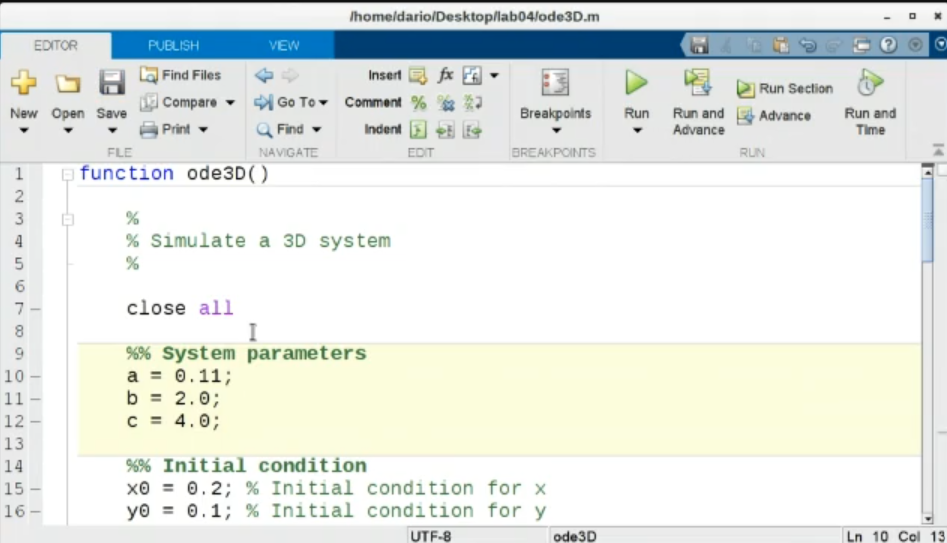Switch to the VIEW tab
Viewport: 947px width, 543px height.
click(284, 45)
